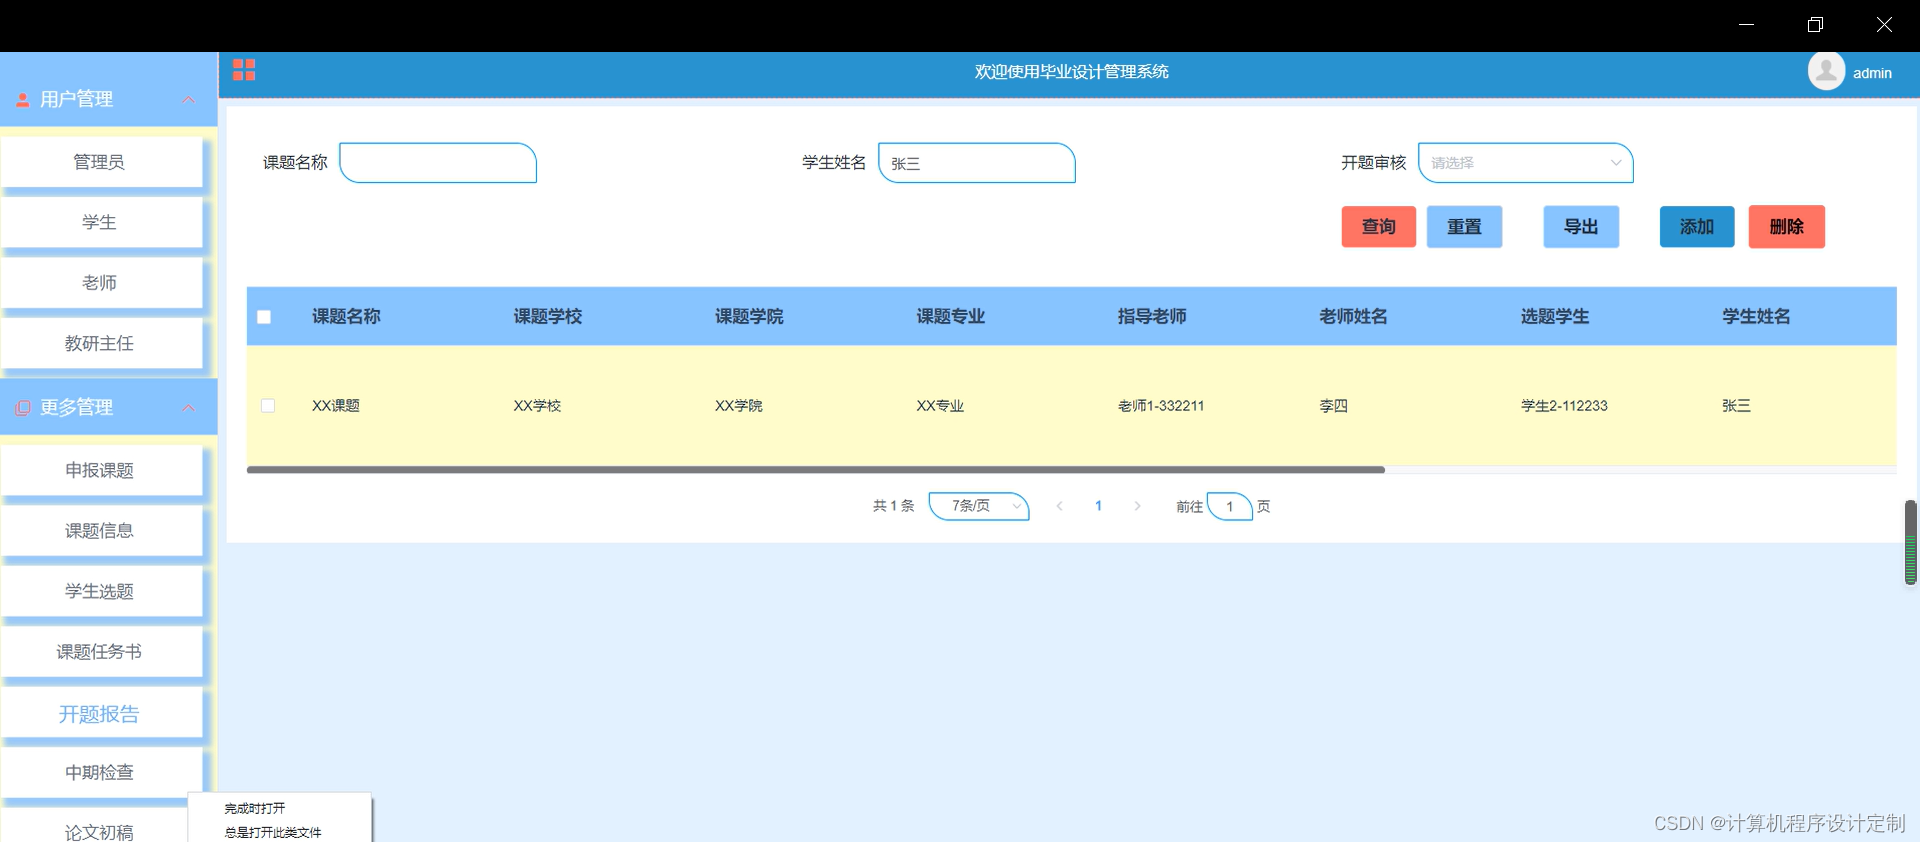Open 申报课题 menu item
The width and height of the screenshot is (1920, 842).
101,470
